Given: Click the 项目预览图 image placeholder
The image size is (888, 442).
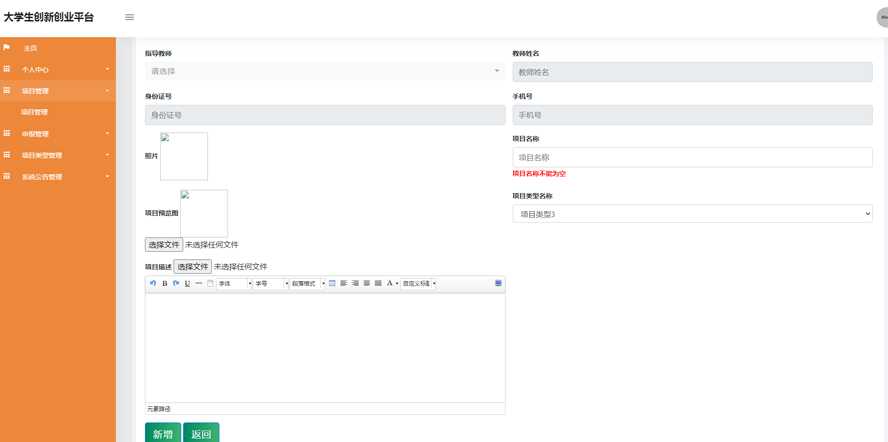Looking at the screenshot, I should coord(204,213).
